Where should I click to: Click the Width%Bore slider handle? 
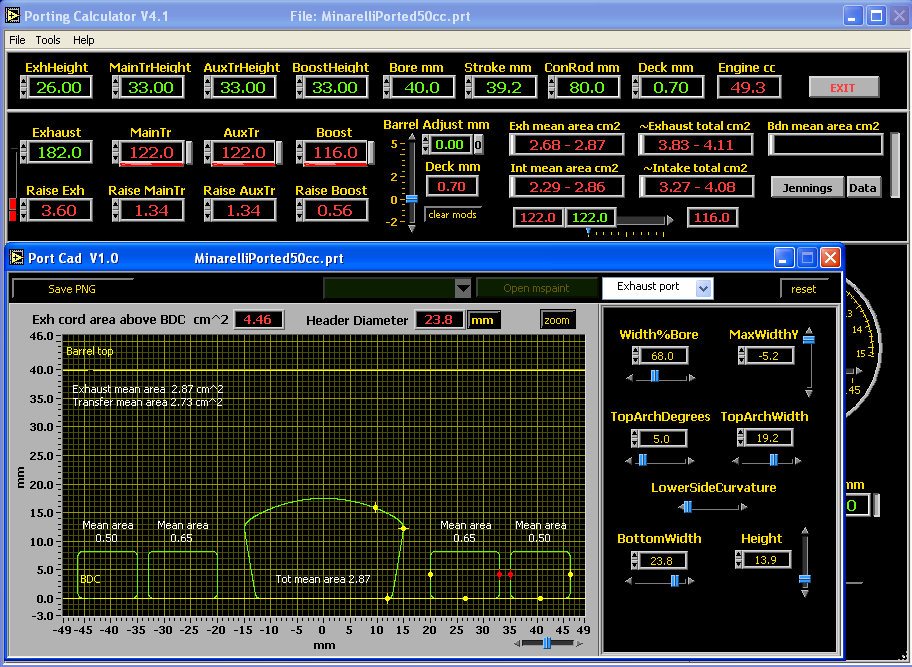(x=655, y=376)
